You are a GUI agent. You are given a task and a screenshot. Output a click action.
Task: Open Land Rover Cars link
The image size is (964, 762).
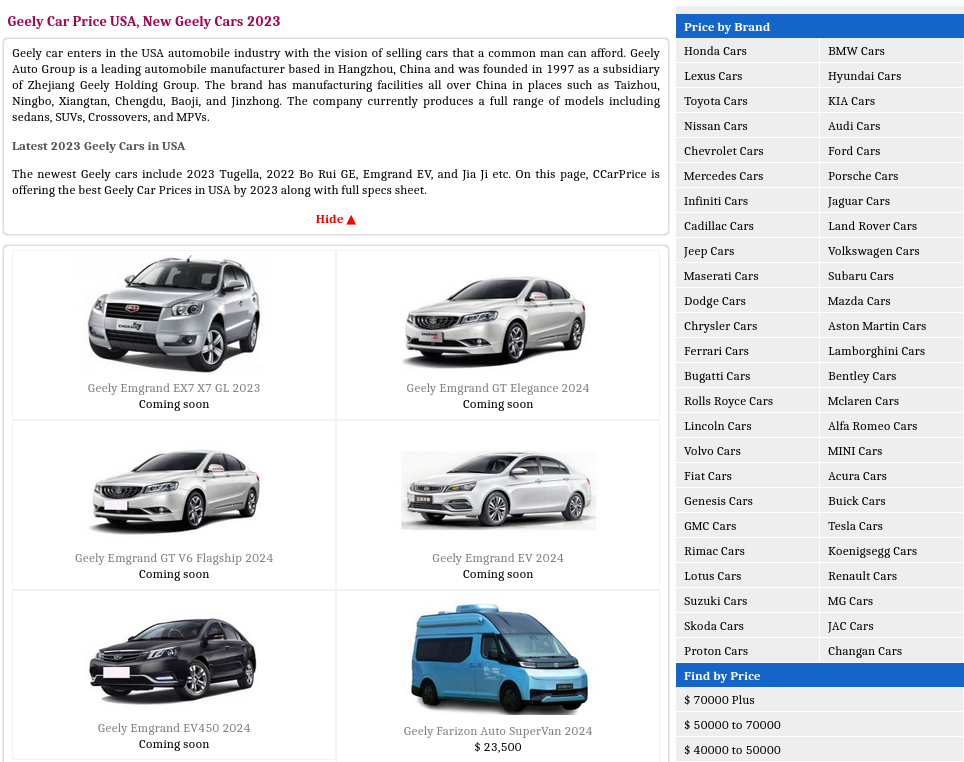coord(872,226)
